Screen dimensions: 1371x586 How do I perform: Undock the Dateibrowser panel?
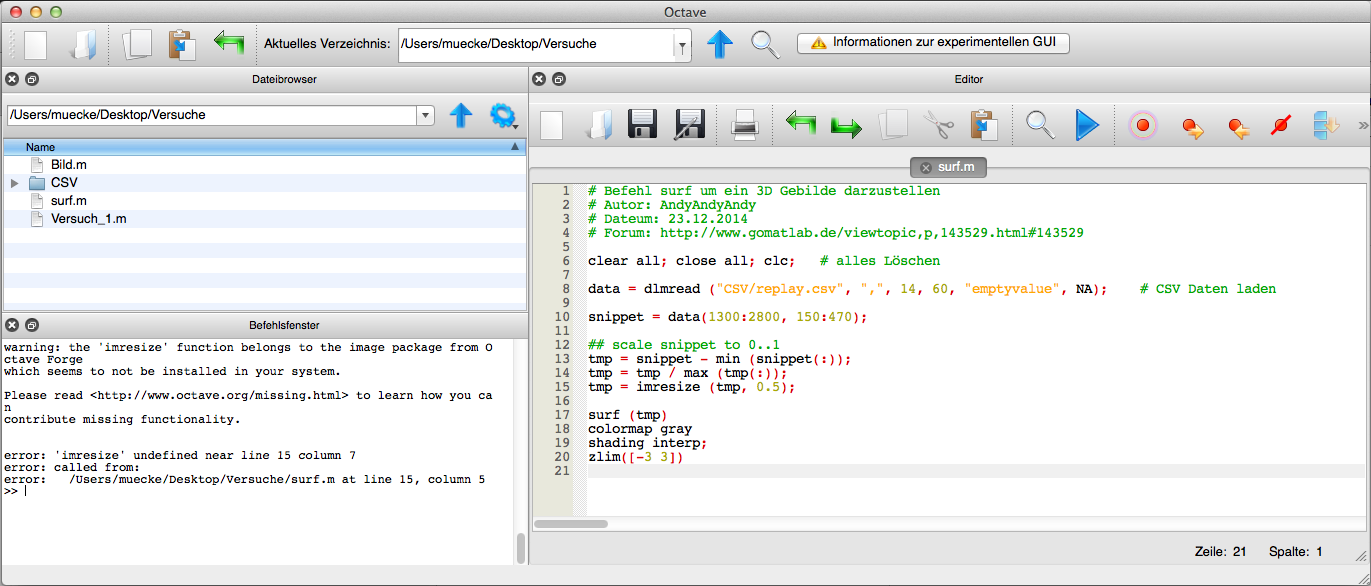(x=32, y=79)
